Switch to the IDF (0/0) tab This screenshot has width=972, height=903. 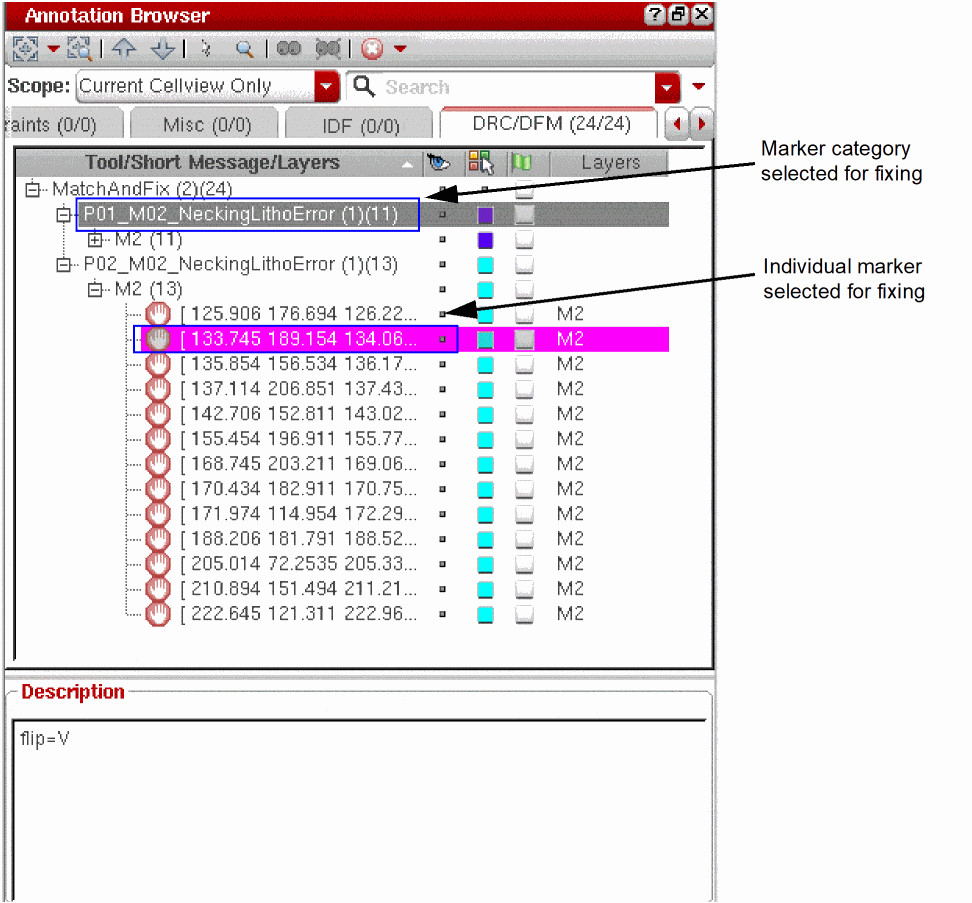[x=360, y=126]
